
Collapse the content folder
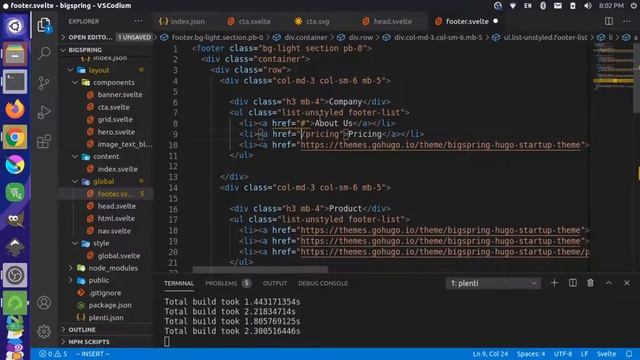click(x=106, y=156)
